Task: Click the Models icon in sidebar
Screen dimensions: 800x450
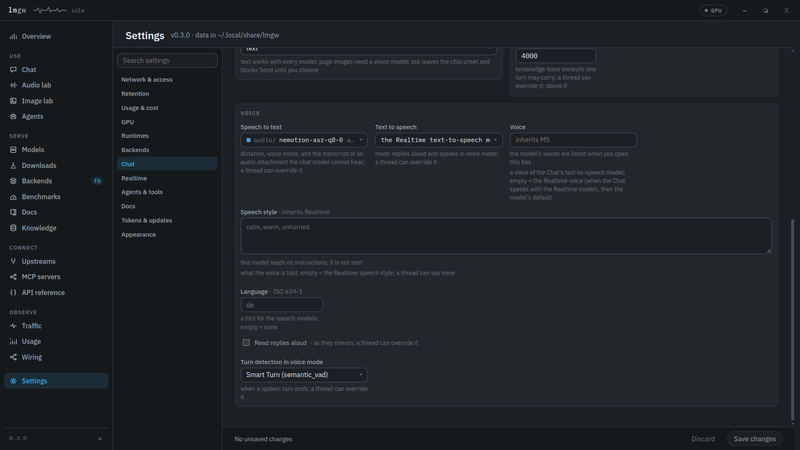Action: [13, 149]
